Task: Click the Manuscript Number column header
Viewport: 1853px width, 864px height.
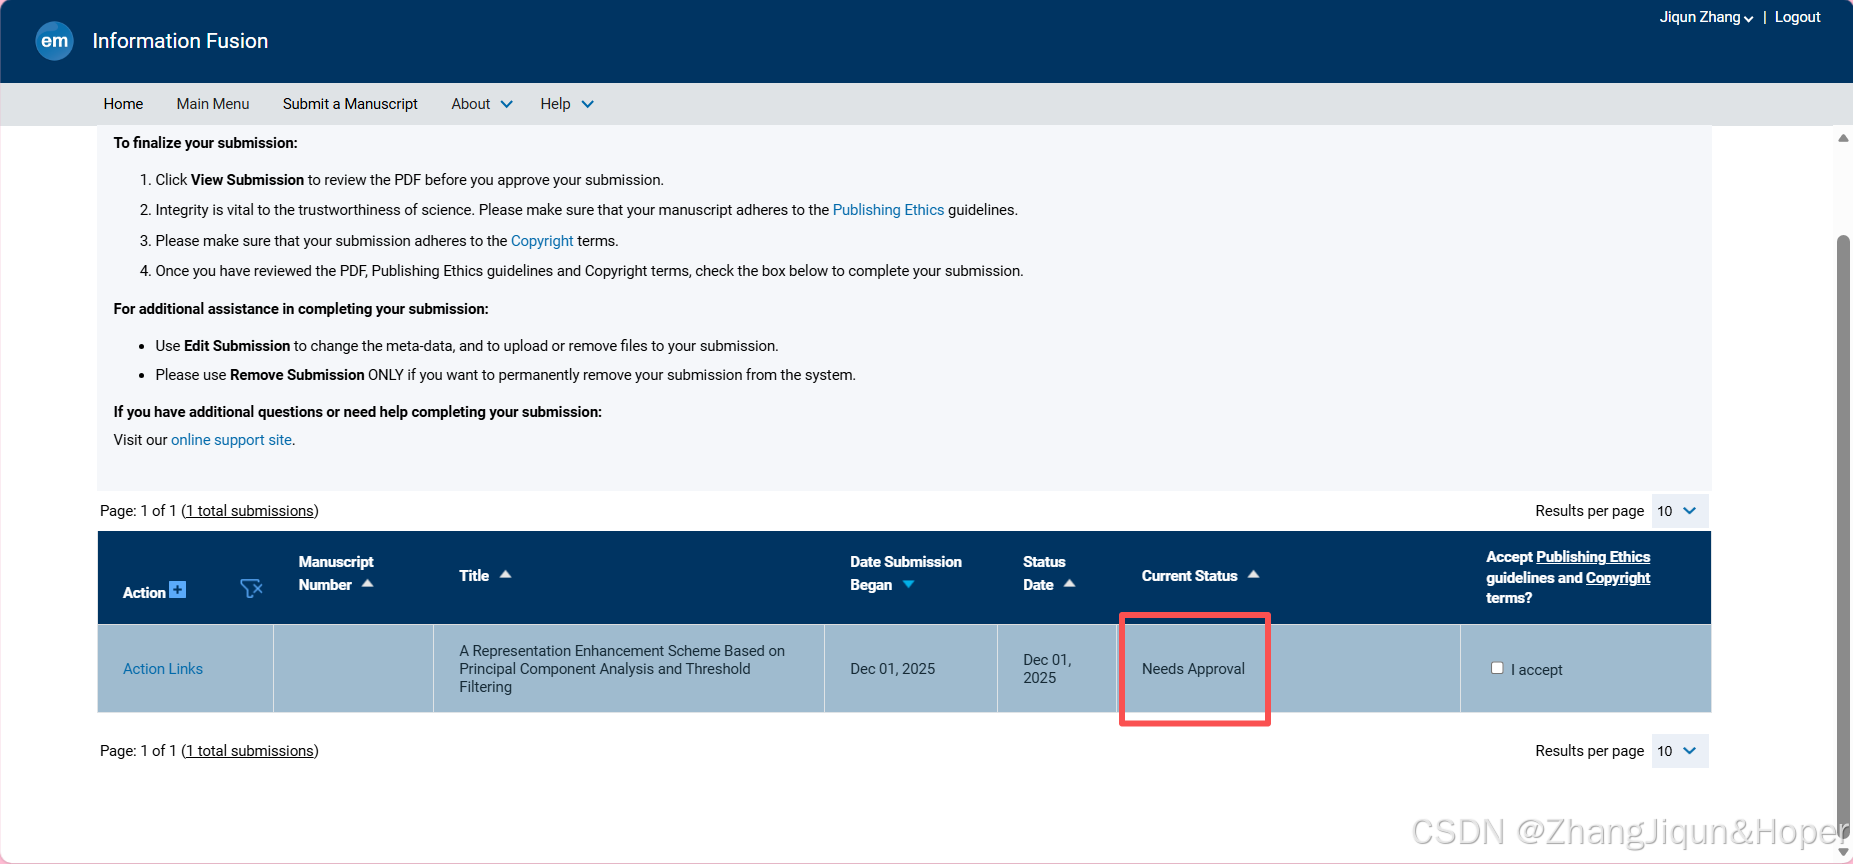Action: (x=335, y=573)
